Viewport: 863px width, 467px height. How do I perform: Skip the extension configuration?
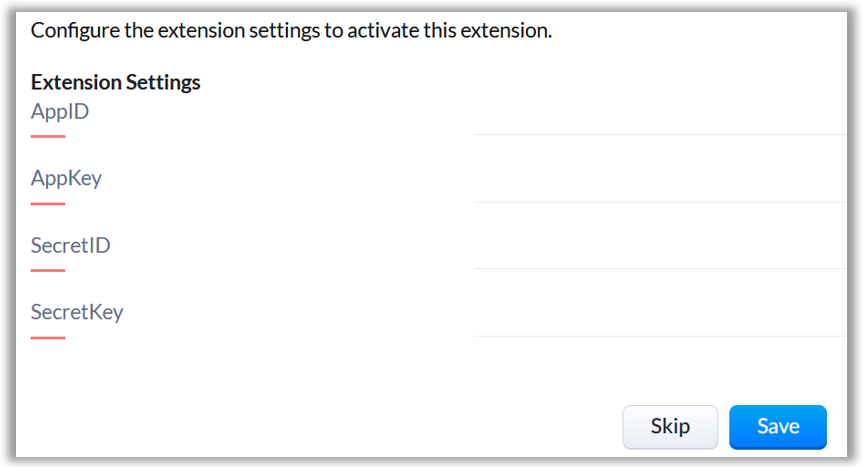[670, 426]
